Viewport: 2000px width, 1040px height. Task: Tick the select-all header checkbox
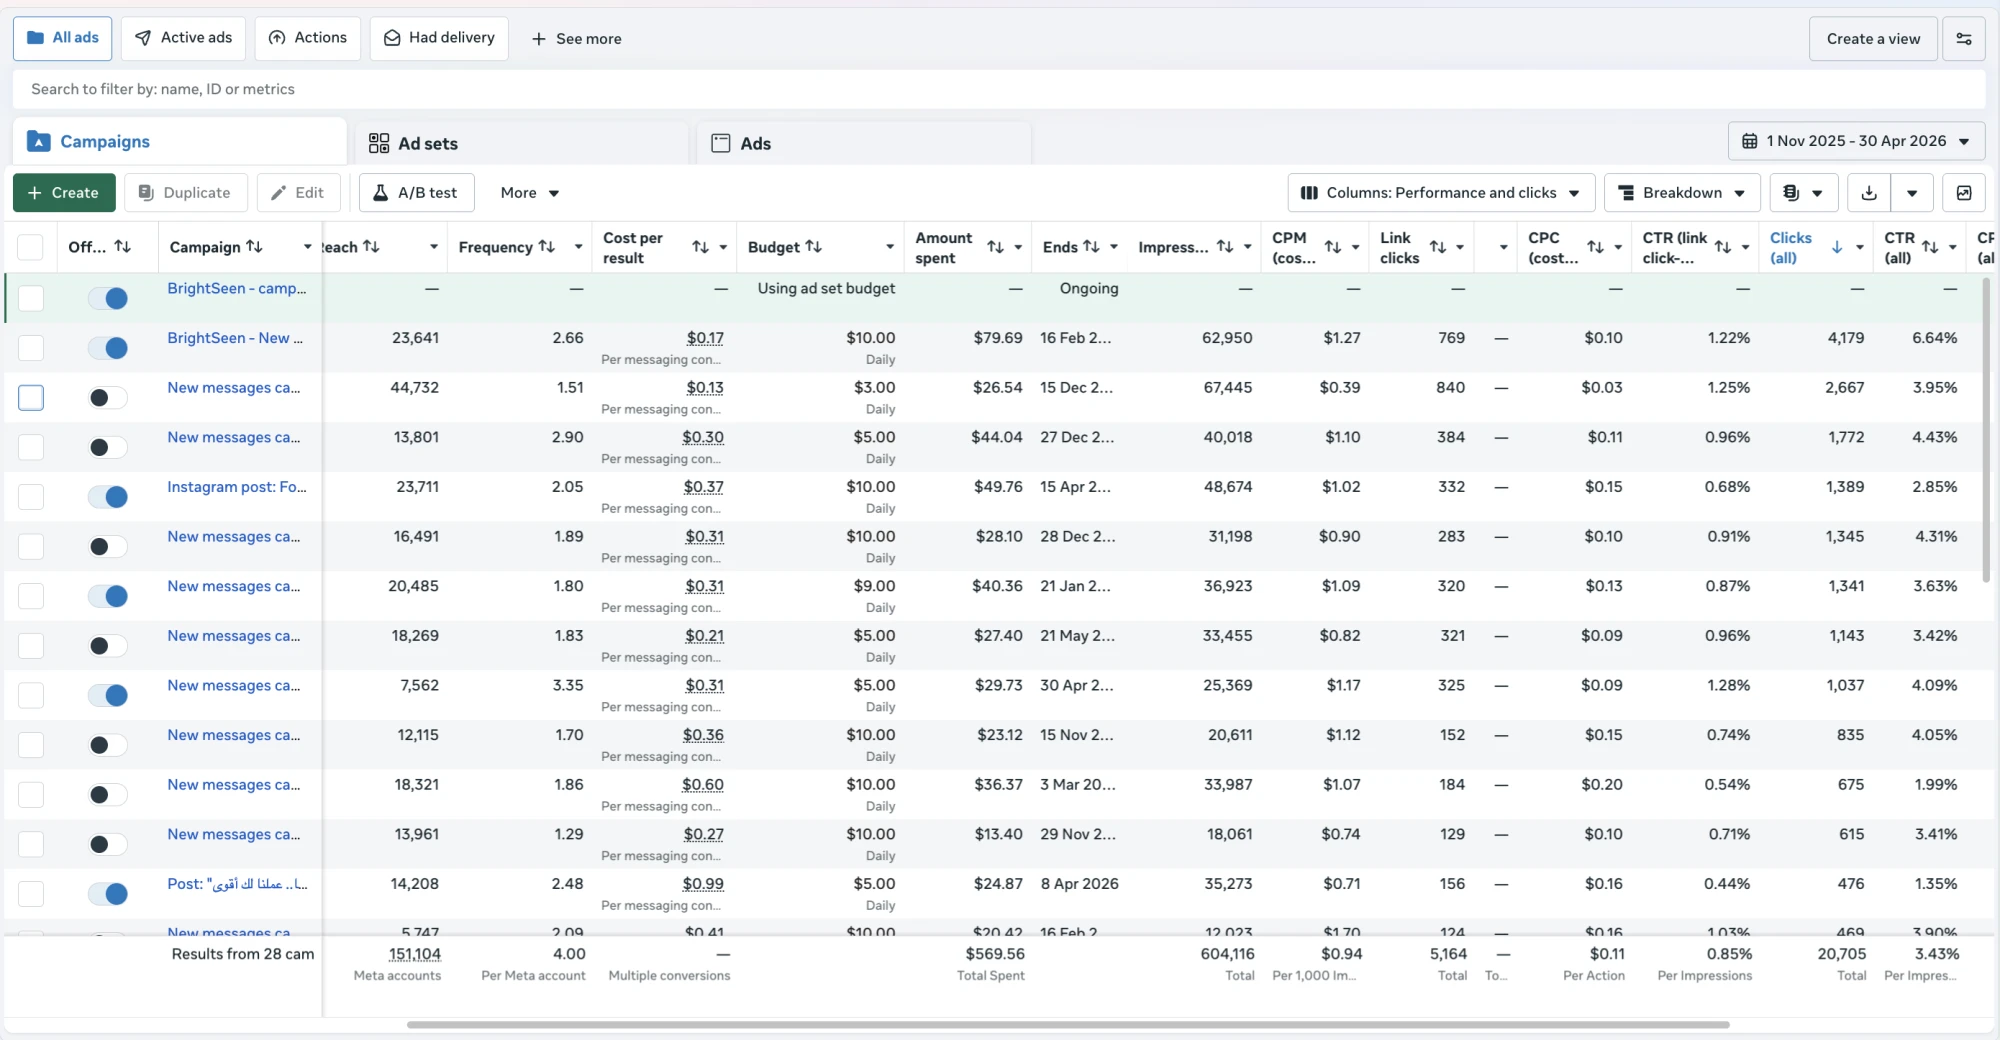click(31, 247)
